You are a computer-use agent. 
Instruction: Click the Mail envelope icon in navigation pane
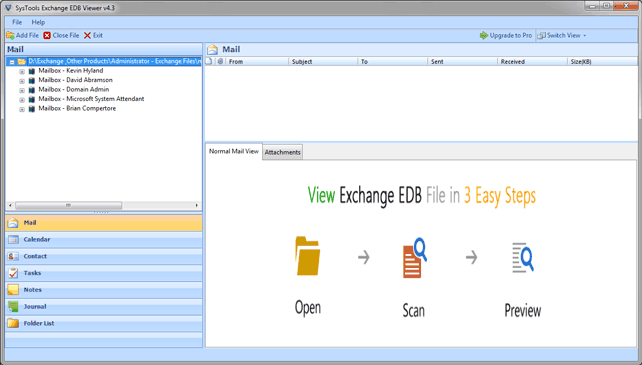[13, 223]
